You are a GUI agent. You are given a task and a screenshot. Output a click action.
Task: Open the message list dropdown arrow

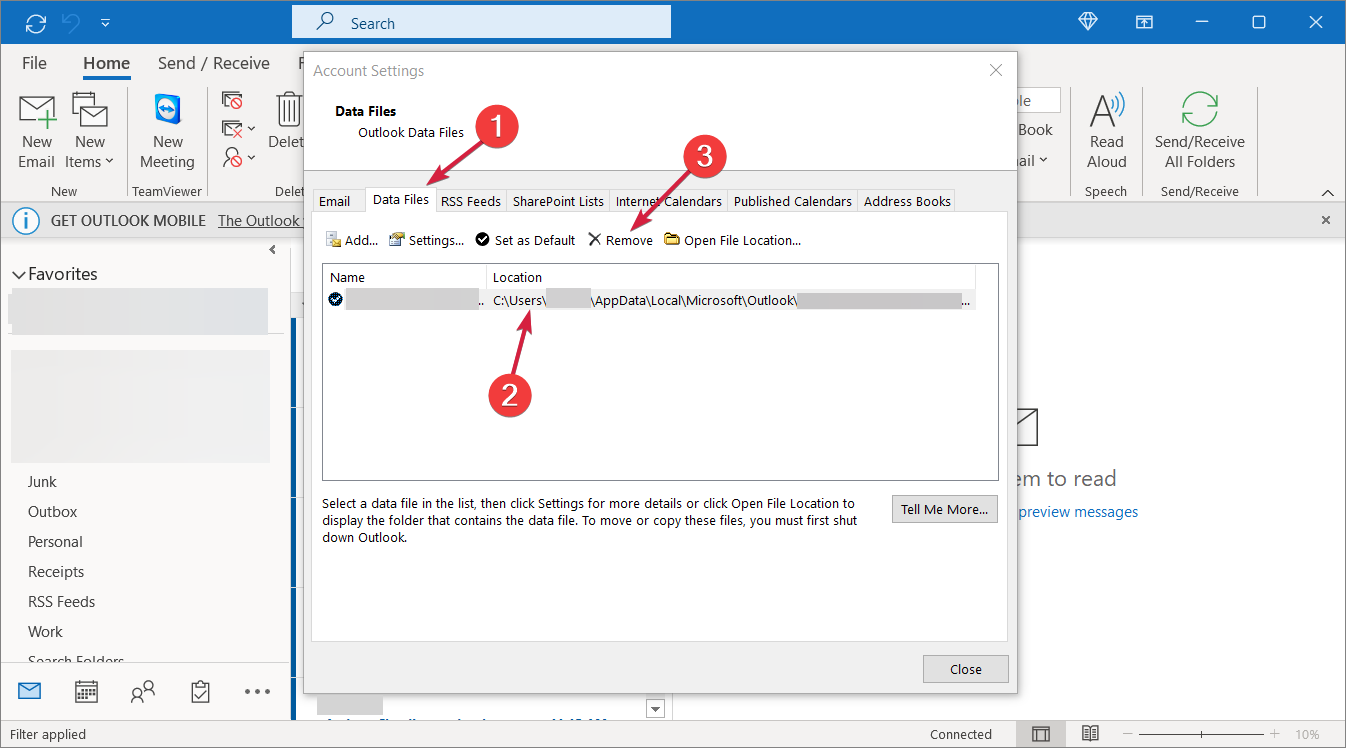[656, 709]
